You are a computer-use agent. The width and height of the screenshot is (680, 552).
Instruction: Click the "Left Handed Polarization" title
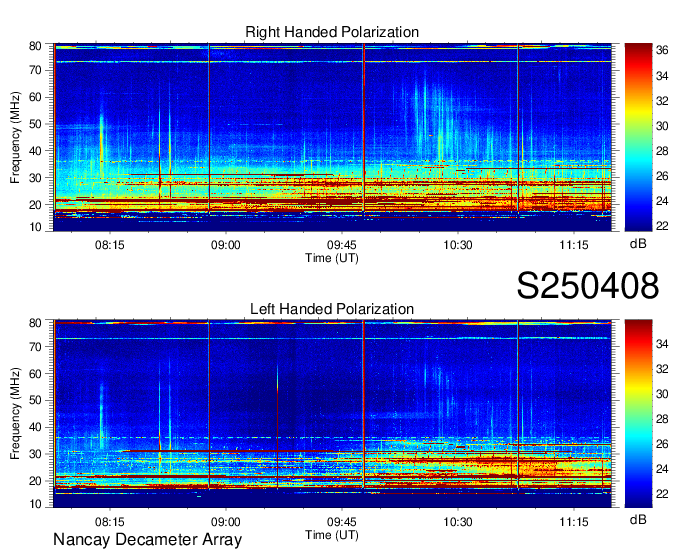click(x=332, y=309)
